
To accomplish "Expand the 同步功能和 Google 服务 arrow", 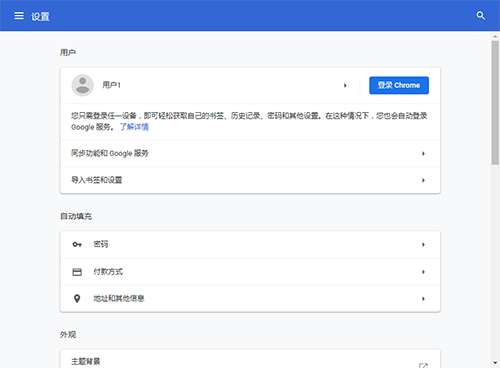I will (423, 154).
